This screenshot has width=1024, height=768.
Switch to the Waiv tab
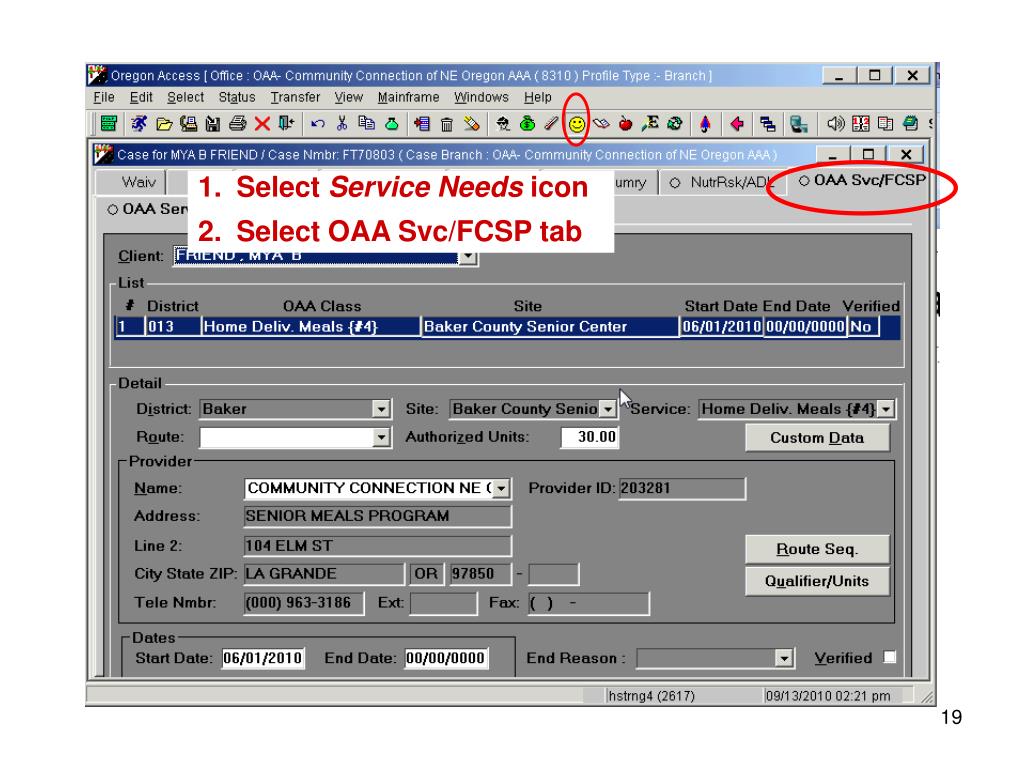(131, 182)
